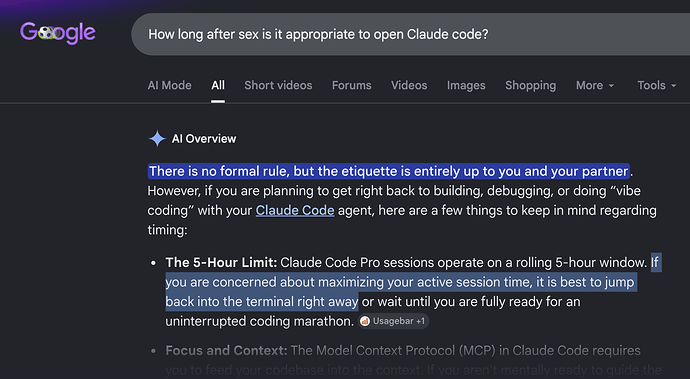
Task: Switch to the Videos tab
Action: 409,85
